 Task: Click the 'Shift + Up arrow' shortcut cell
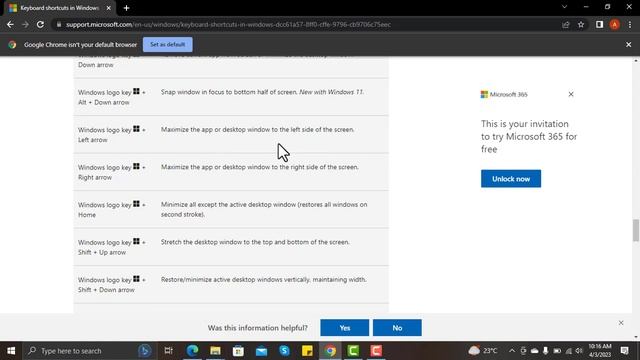click(x=112, y=247)
